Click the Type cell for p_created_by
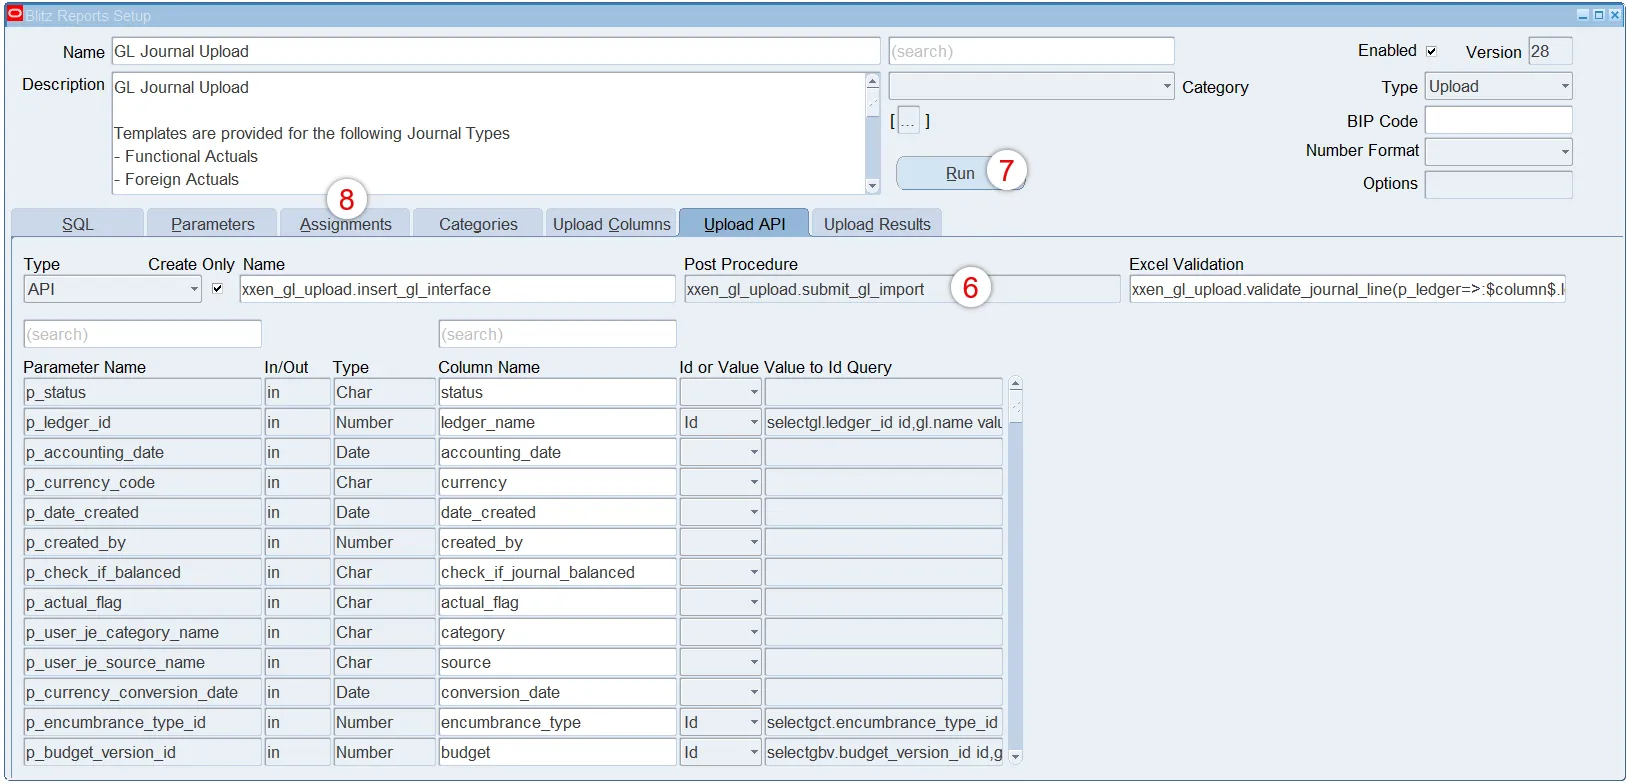Viewport: 1627px width, 783px height. tap(384, 543)
